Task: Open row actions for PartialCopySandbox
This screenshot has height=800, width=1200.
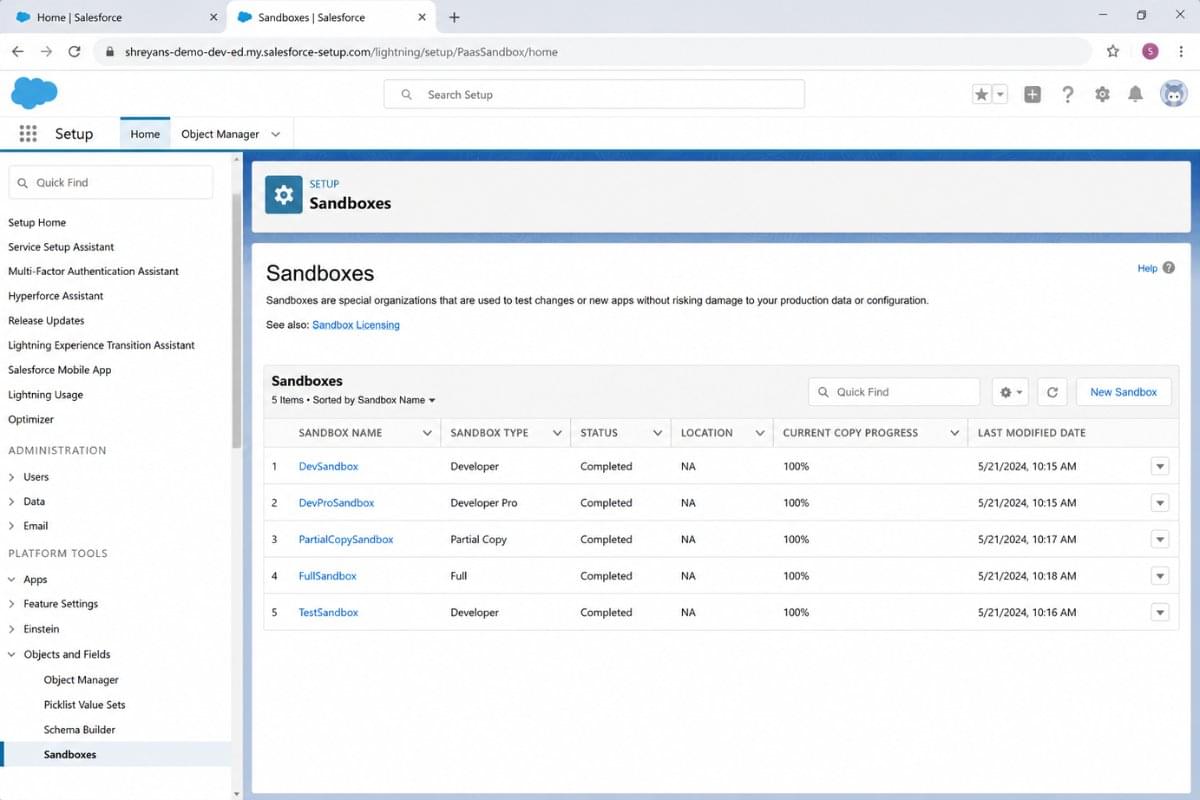Action: pyautogui.click(x=1160, y=539)
